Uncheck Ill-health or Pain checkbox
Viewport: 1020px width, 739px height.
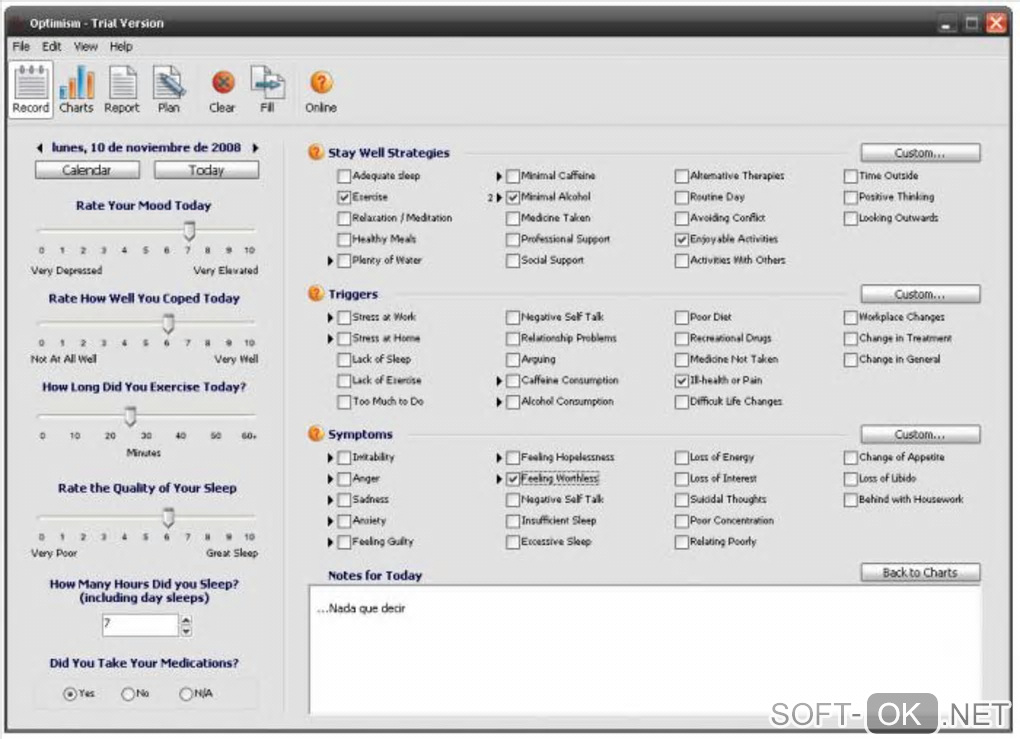coord(681,381)
